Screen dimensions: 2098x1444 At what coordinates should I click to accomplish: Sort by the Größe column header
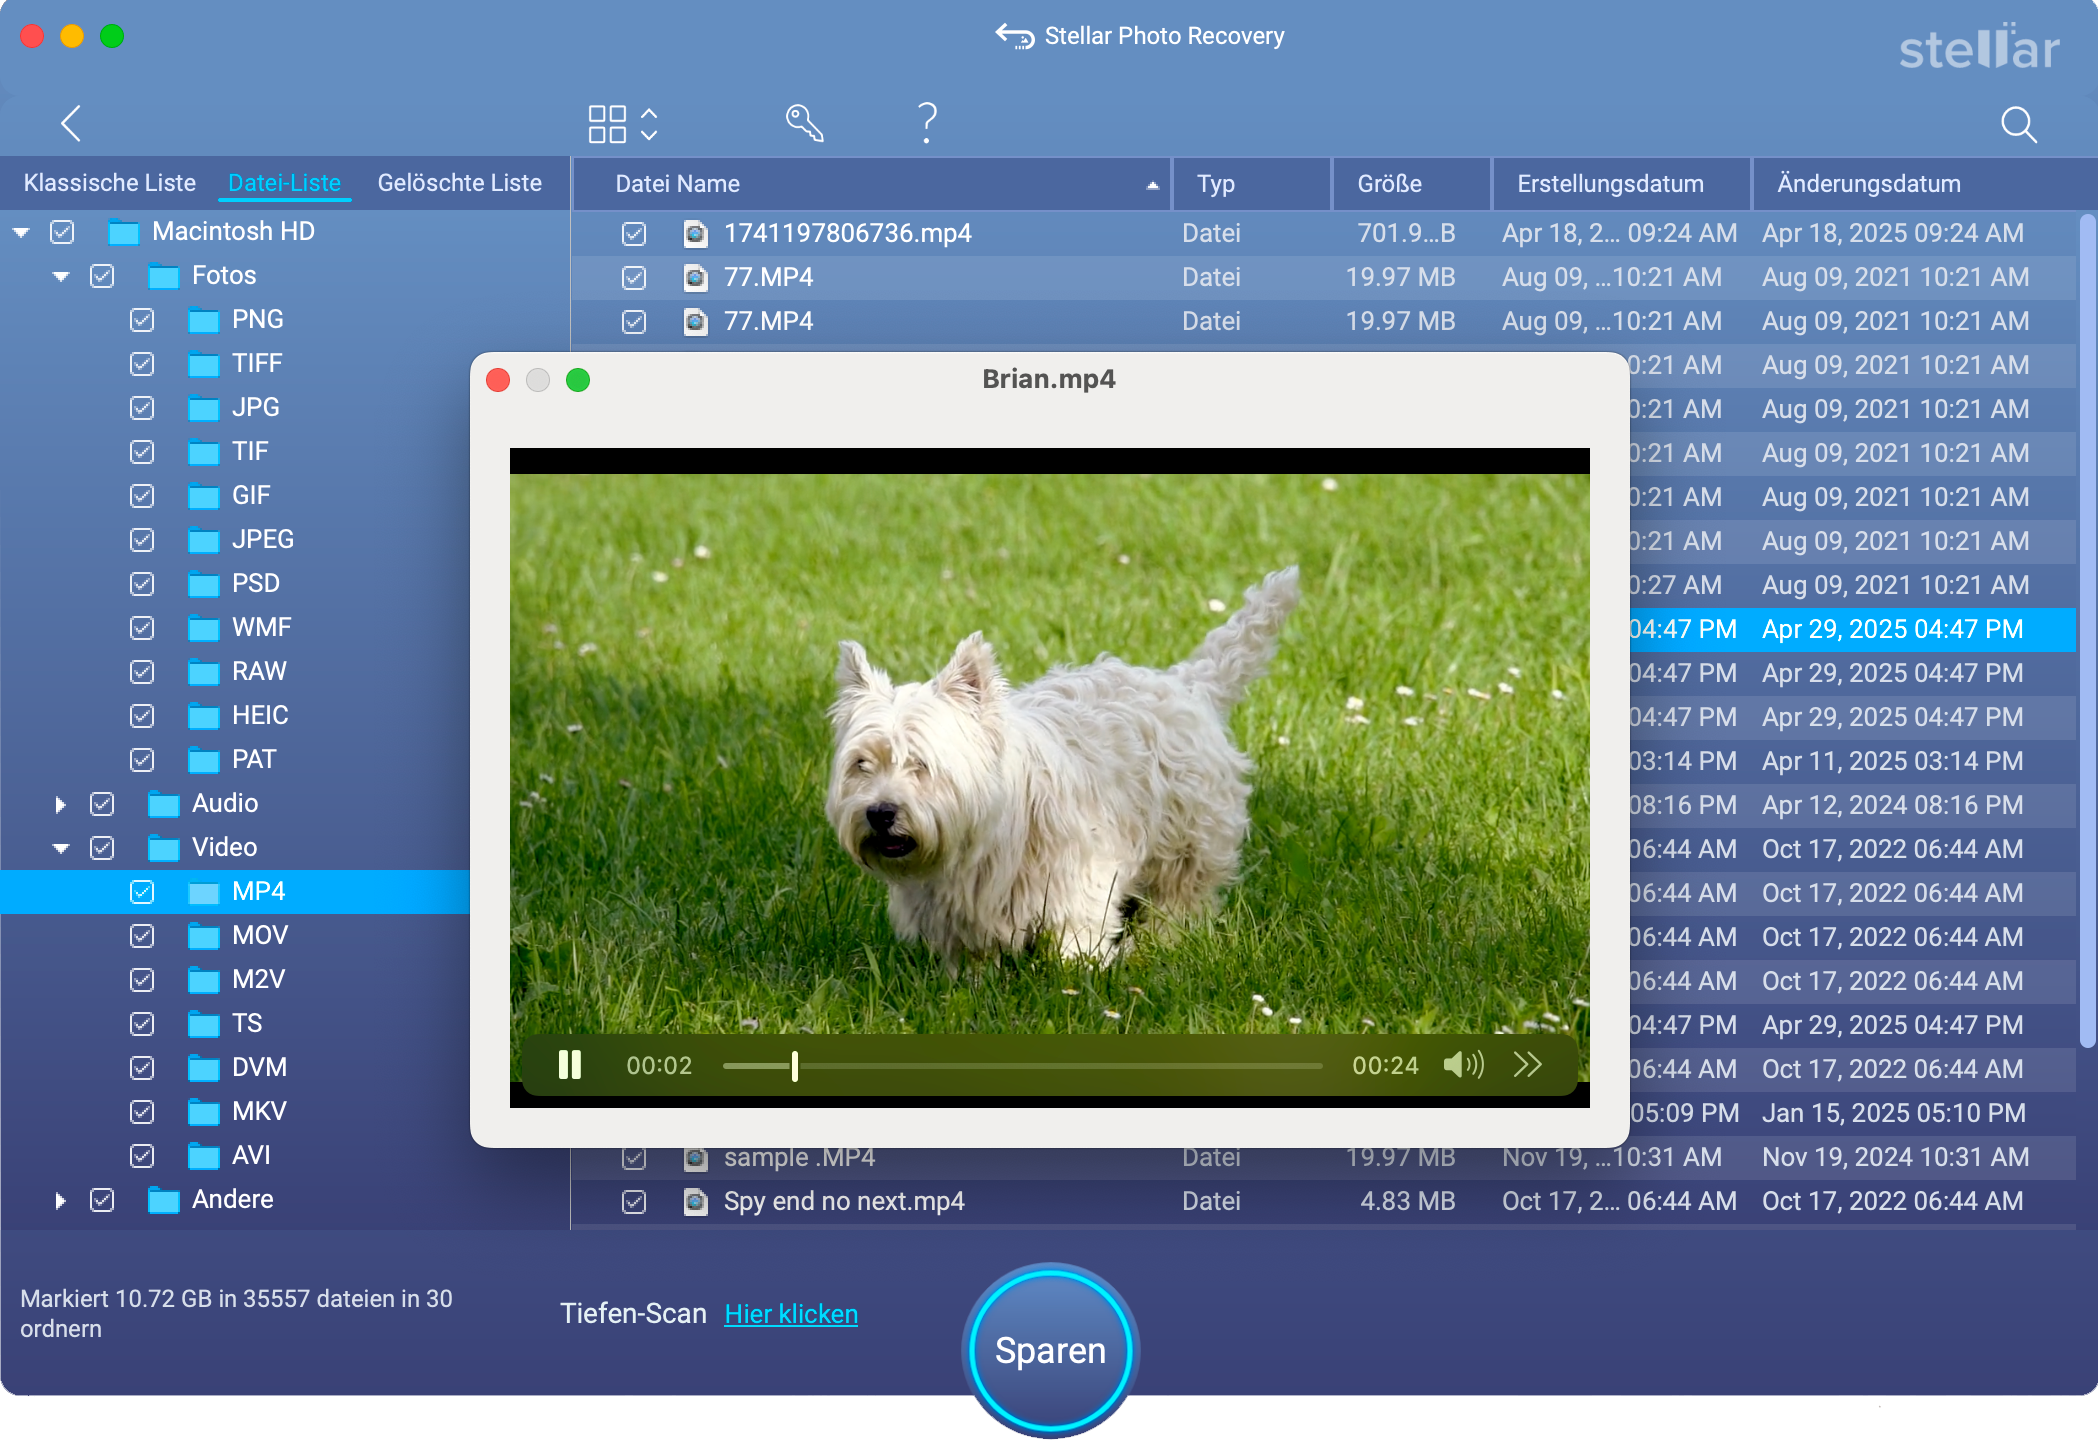click(1411, 184)
